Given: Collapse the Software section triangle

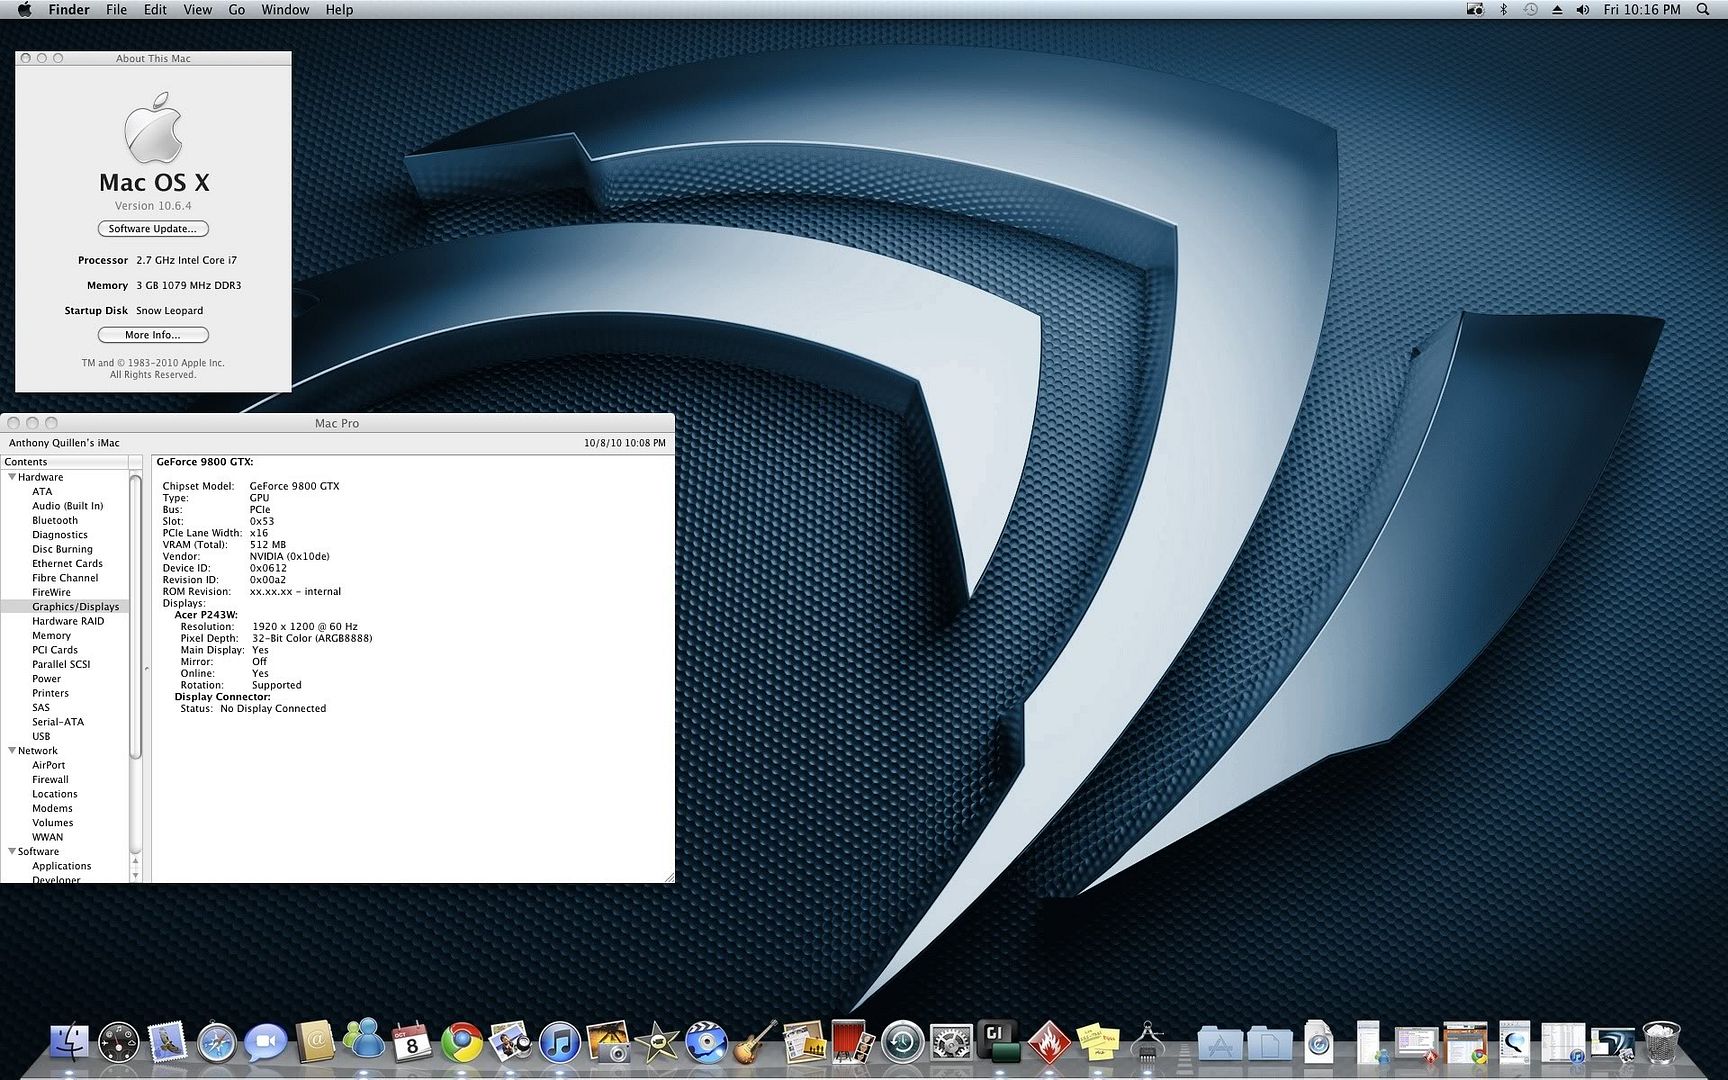Looking at the screenshot, I should (12, 851).
